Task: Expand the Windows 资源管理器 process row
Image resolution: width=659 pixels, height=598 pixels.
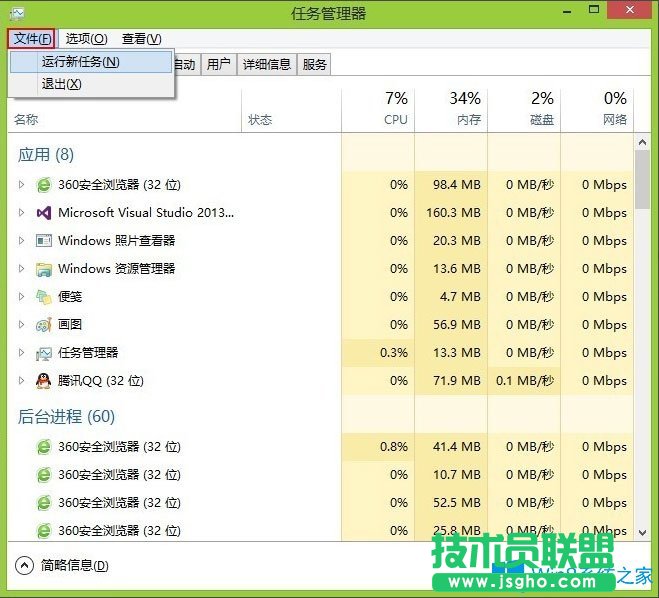Action: point(22,269)
